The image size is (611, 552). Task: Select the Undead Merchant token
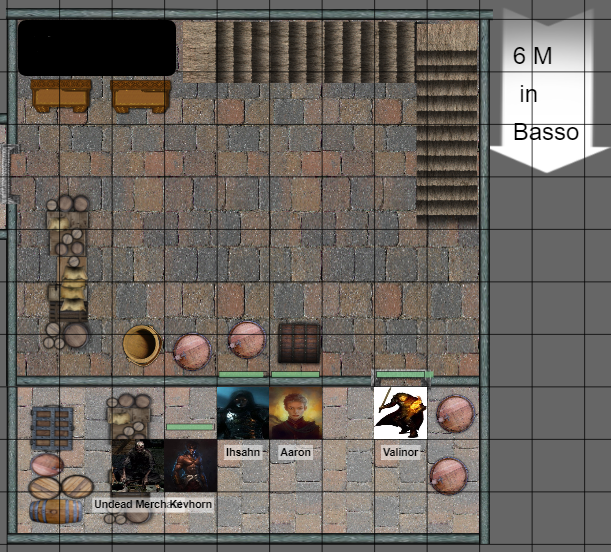(138, 466)
